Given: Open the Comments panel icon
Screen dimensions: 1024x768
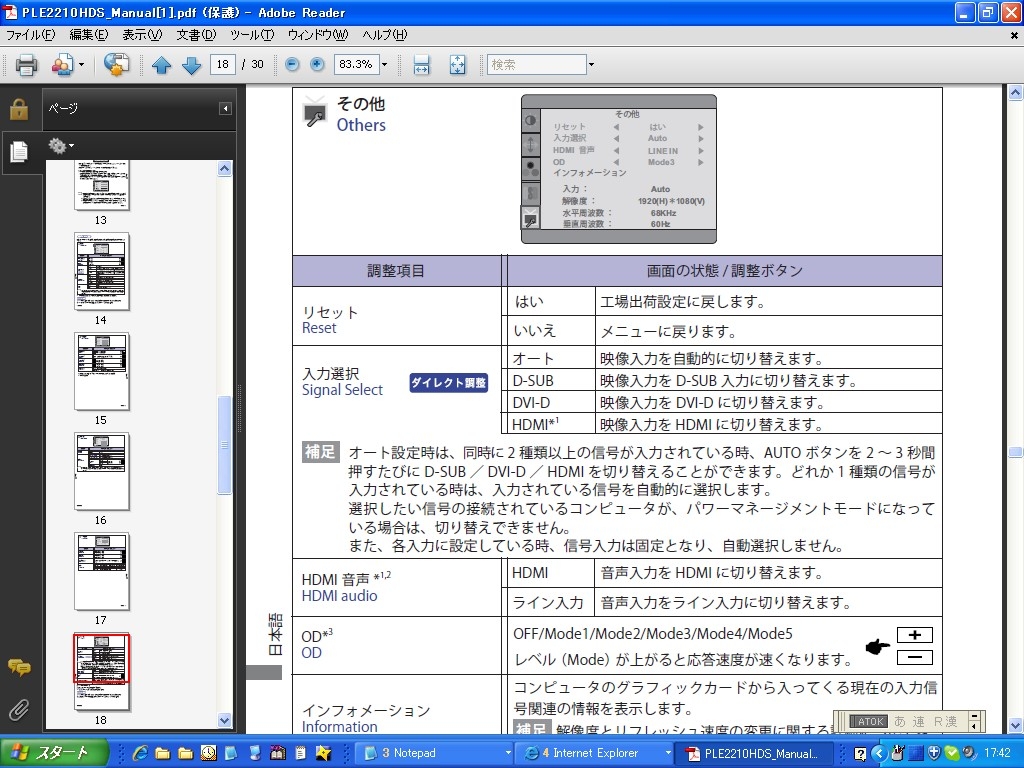Looking at the screenshot, I should pos(19,667).
